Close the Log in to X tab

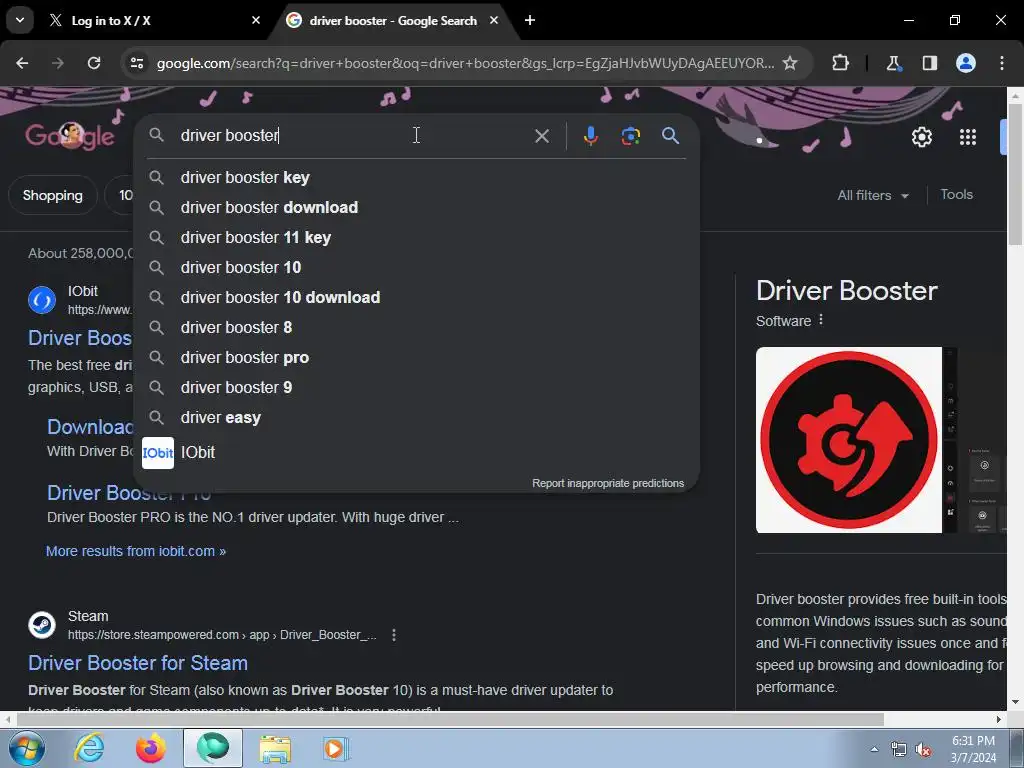[256, 20]
